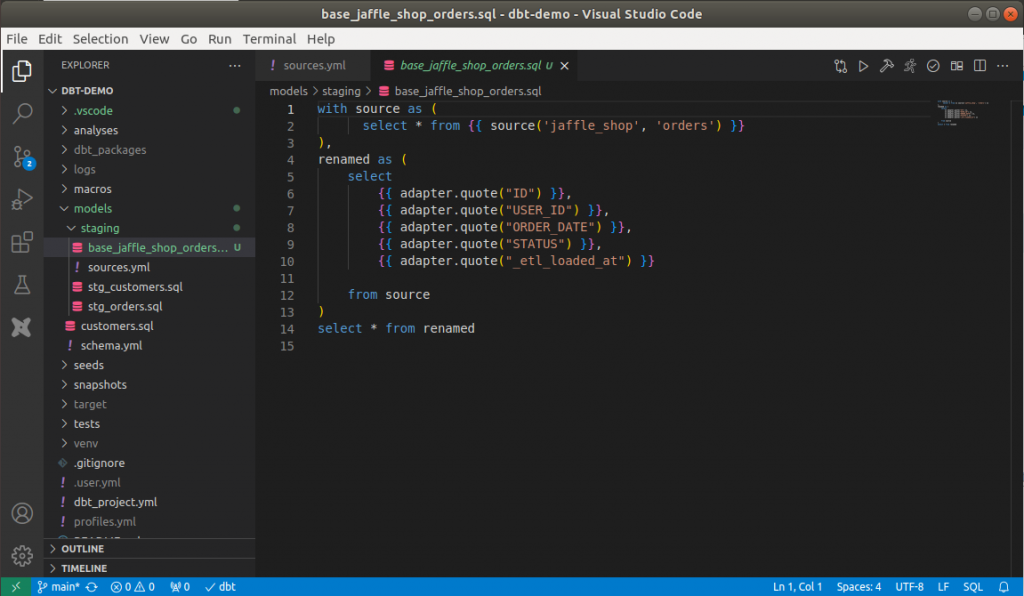Viewport: 1024px width, 596px height.
Task: Click the remote window indicator in status bar
Action: [16, 586]
